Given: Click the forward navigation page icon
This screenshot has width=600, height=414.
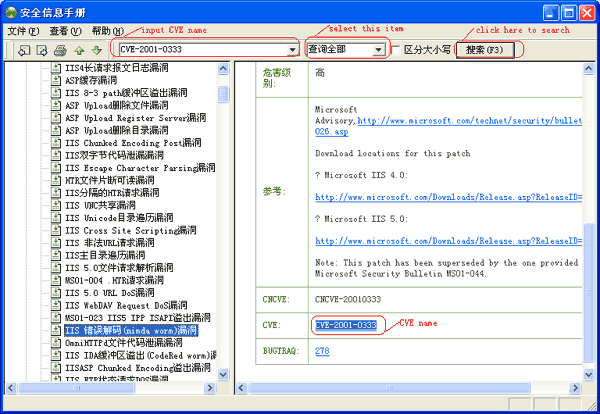Looking at the screenshot, I should coord(42,50).
